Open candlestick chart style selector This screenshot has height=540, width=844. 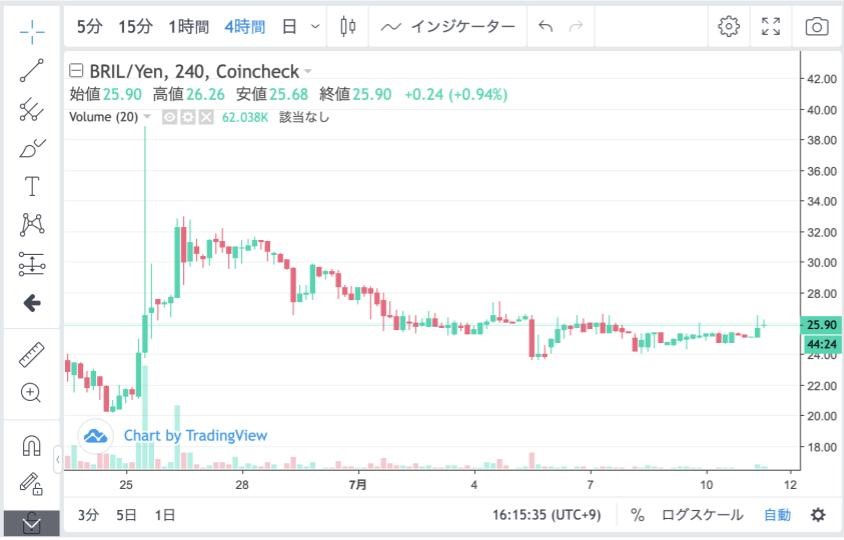347,27
